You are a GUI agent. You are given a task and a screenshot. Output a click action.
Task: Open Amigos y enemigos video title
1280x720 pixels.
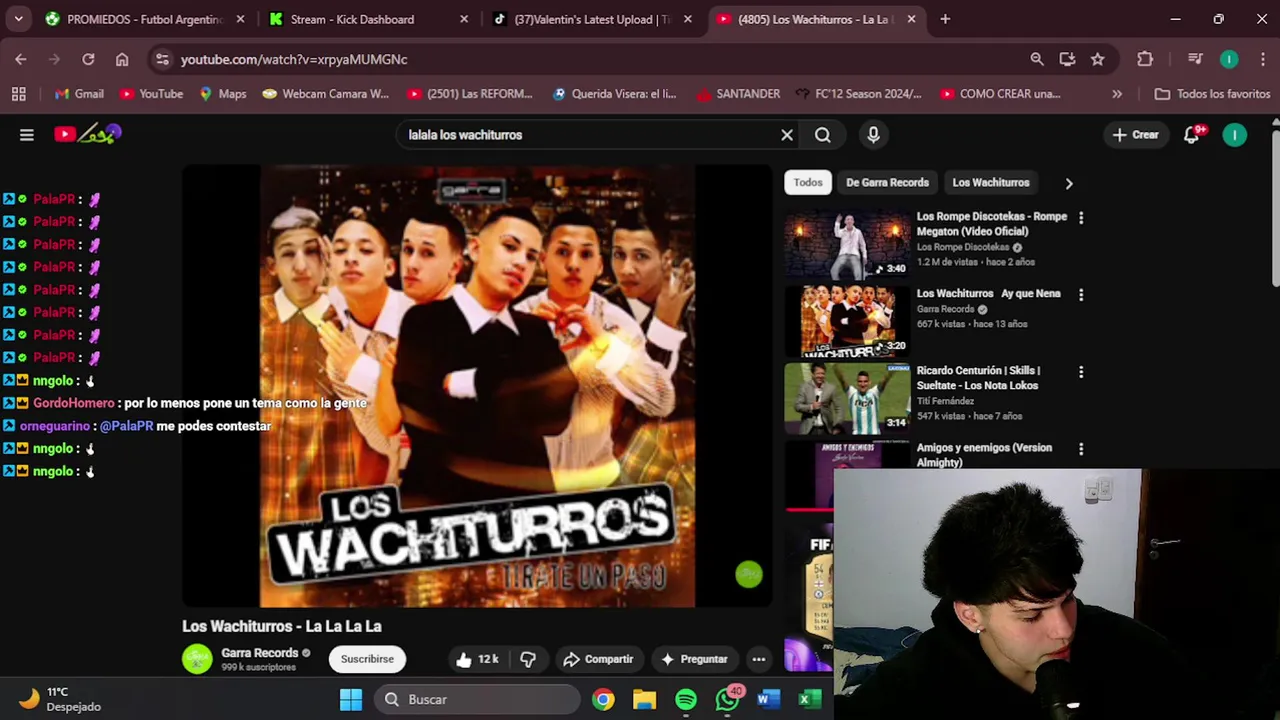(x=984, y=455)
